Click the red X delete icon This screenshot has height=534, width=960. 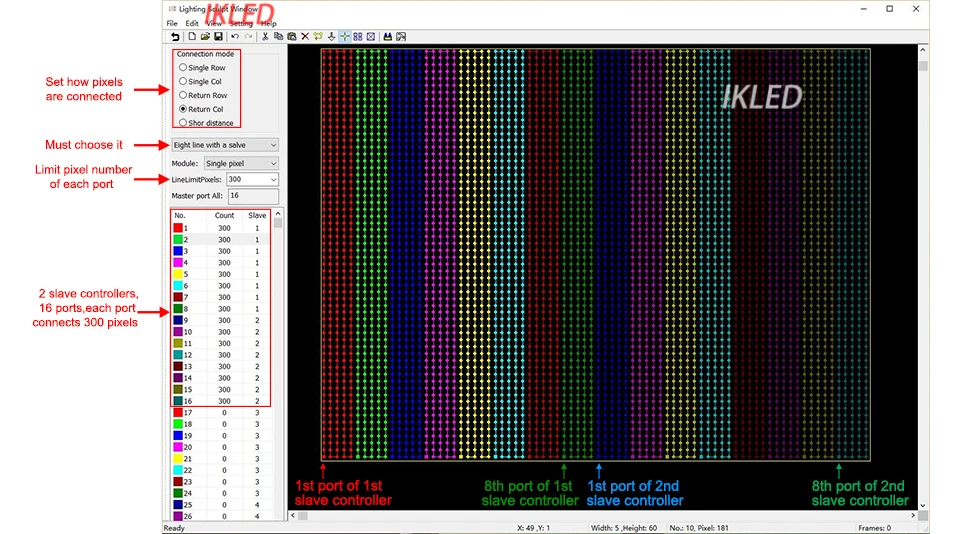pos(305,37)
